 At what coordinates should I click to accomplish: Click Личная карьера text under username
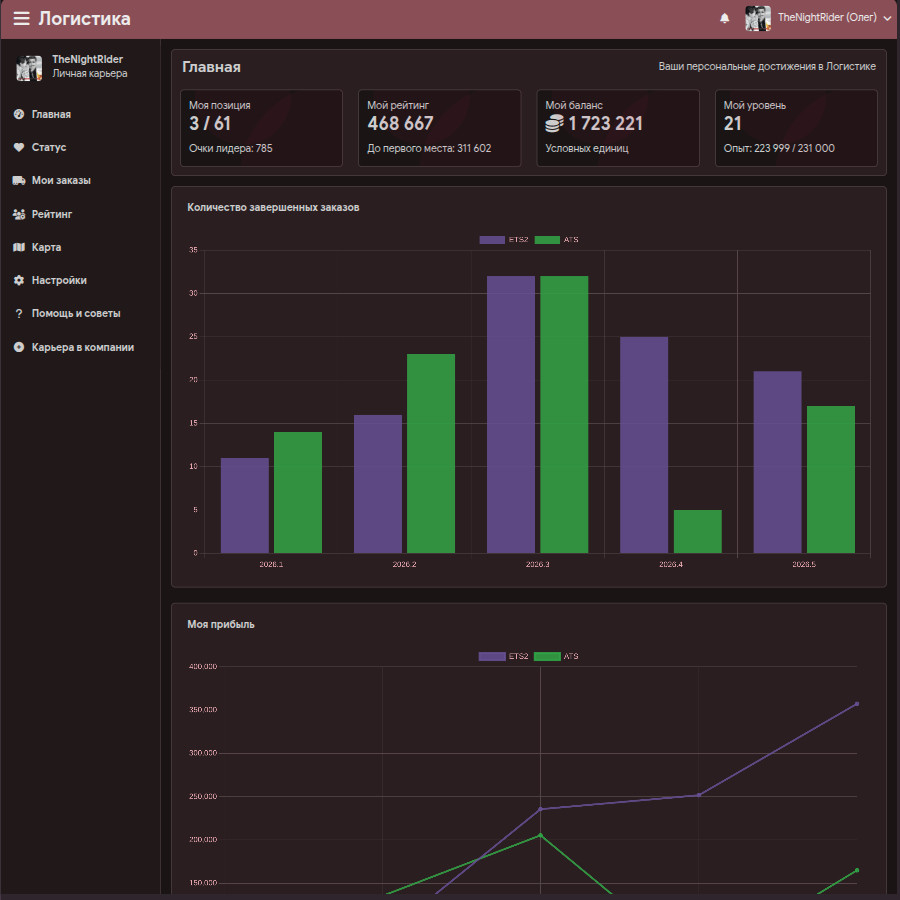point(90,73)
